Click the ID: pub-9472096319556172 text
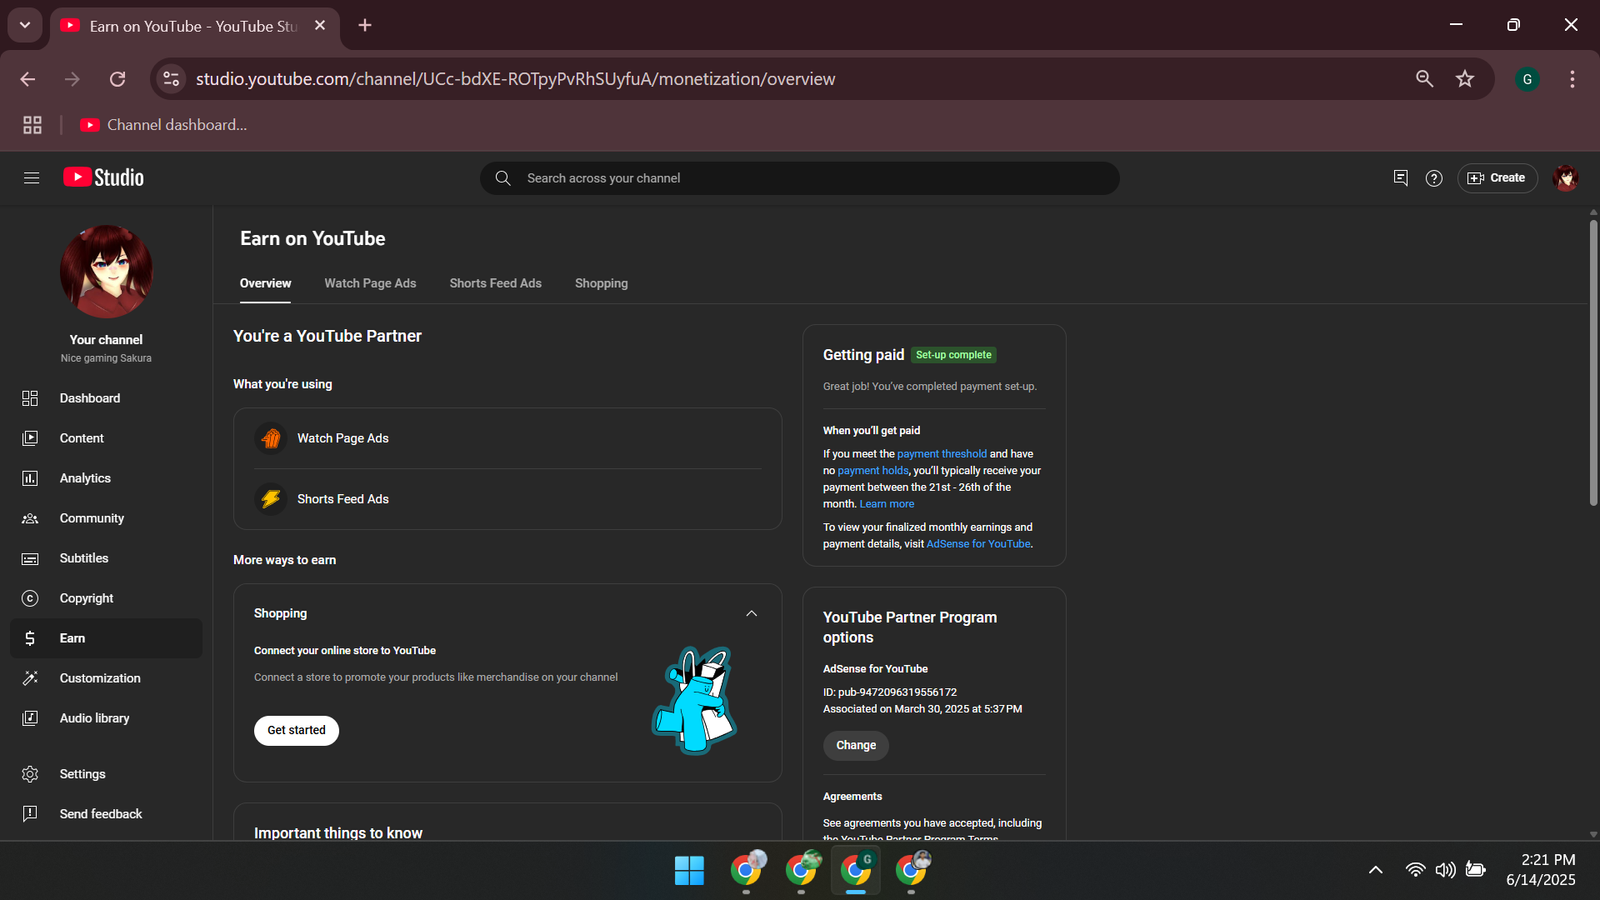1600x900 pixels. click(x=890, y=692)
